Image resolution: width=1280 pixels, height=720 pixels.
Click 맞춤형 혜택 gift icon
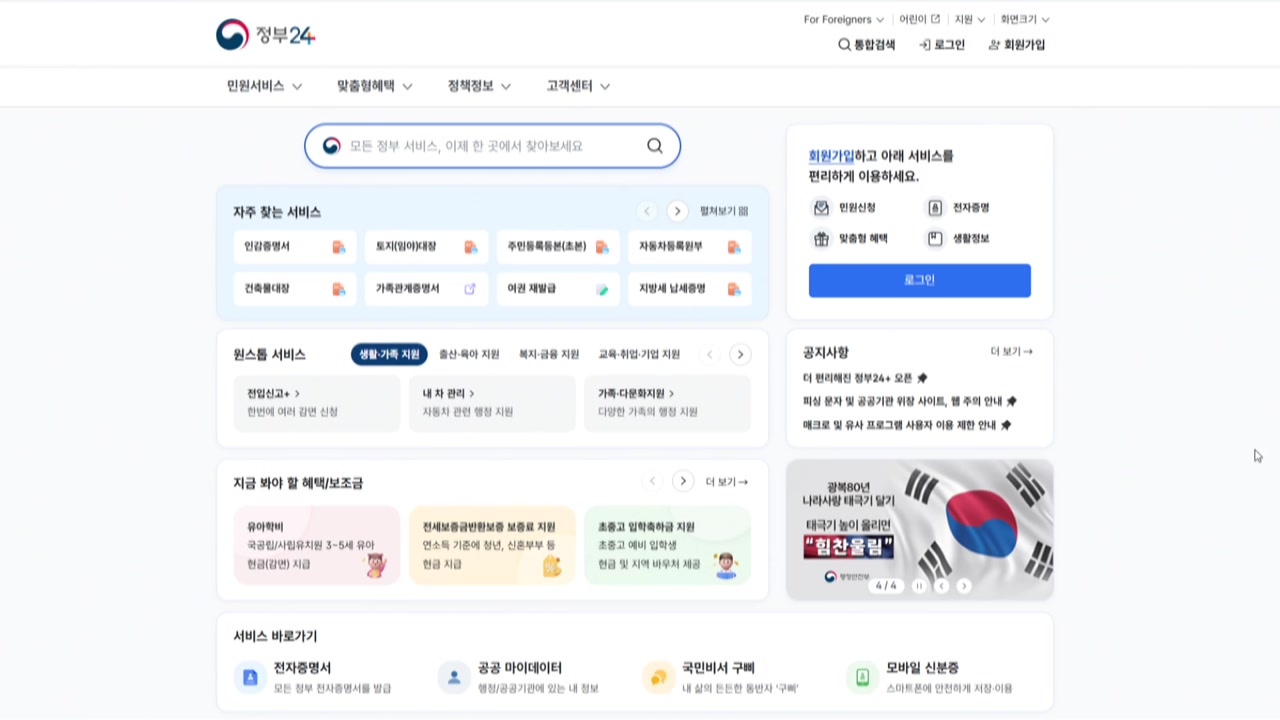pos(821,239)
